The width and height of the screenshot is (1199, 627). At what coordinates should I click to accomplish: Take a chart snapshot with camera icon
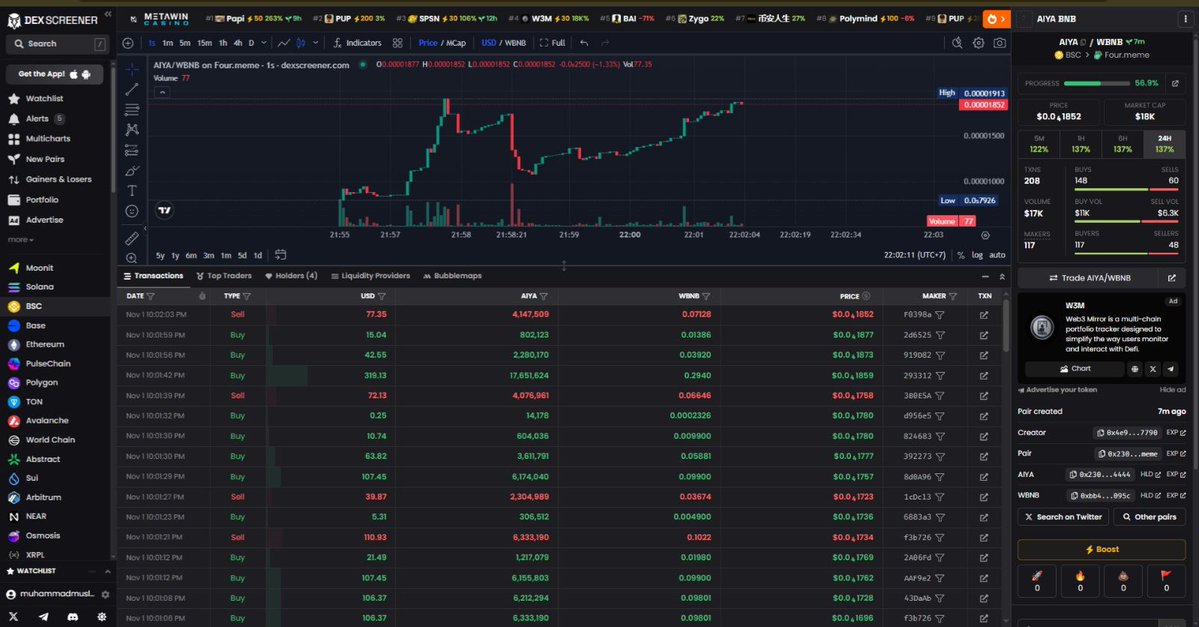coord(999,43)
